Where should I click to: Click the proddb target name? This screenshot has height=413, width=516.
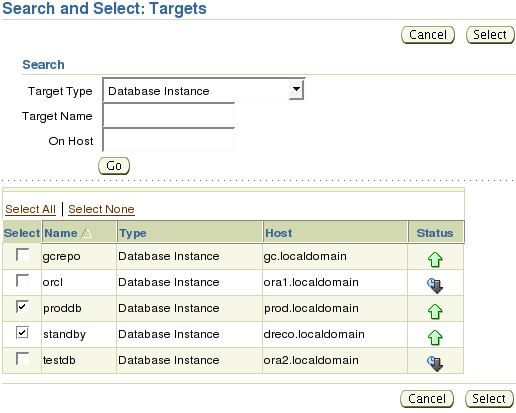tap(62, 309)
